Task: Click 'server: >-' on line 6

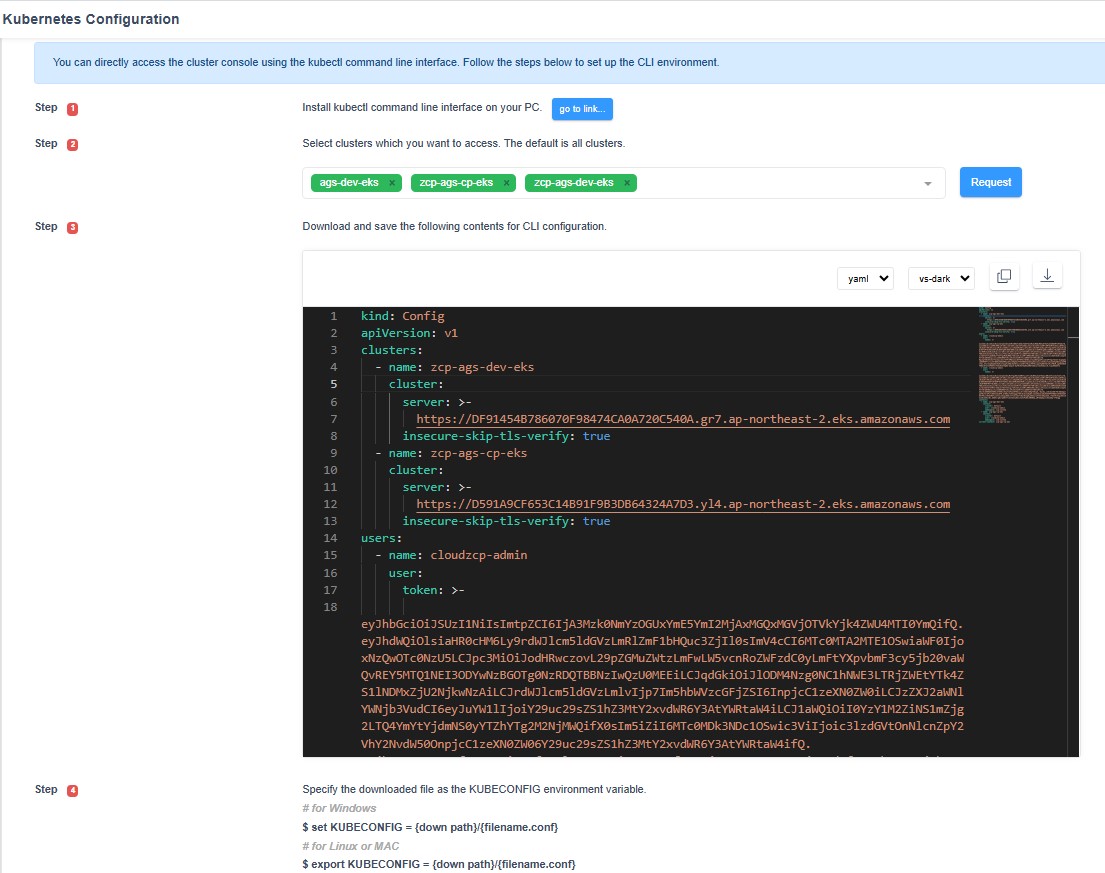Action: pyautogui.click(x=437, y=402)
